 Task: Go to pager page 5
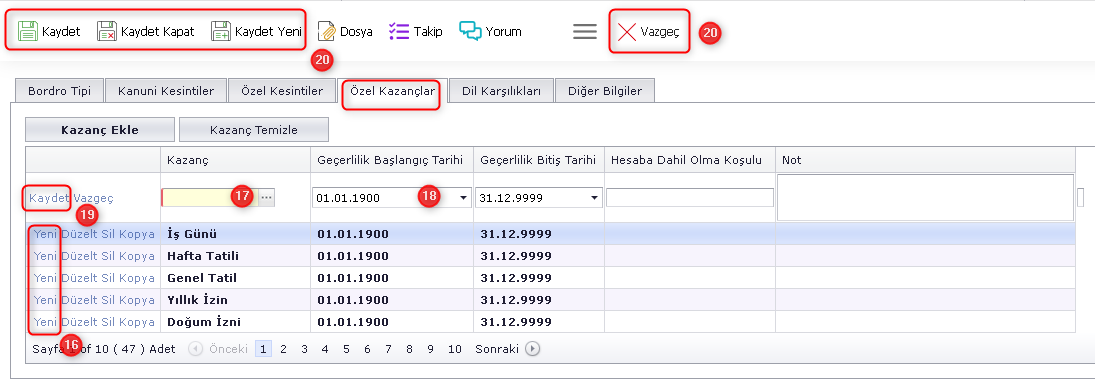coord(346,348)
